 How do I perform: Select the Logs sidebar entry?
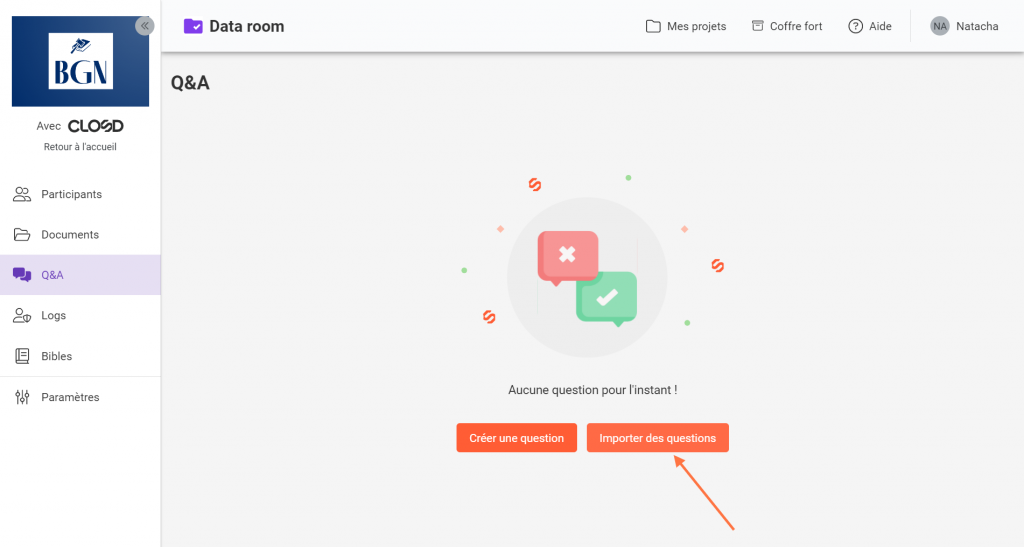coord(54,316)
